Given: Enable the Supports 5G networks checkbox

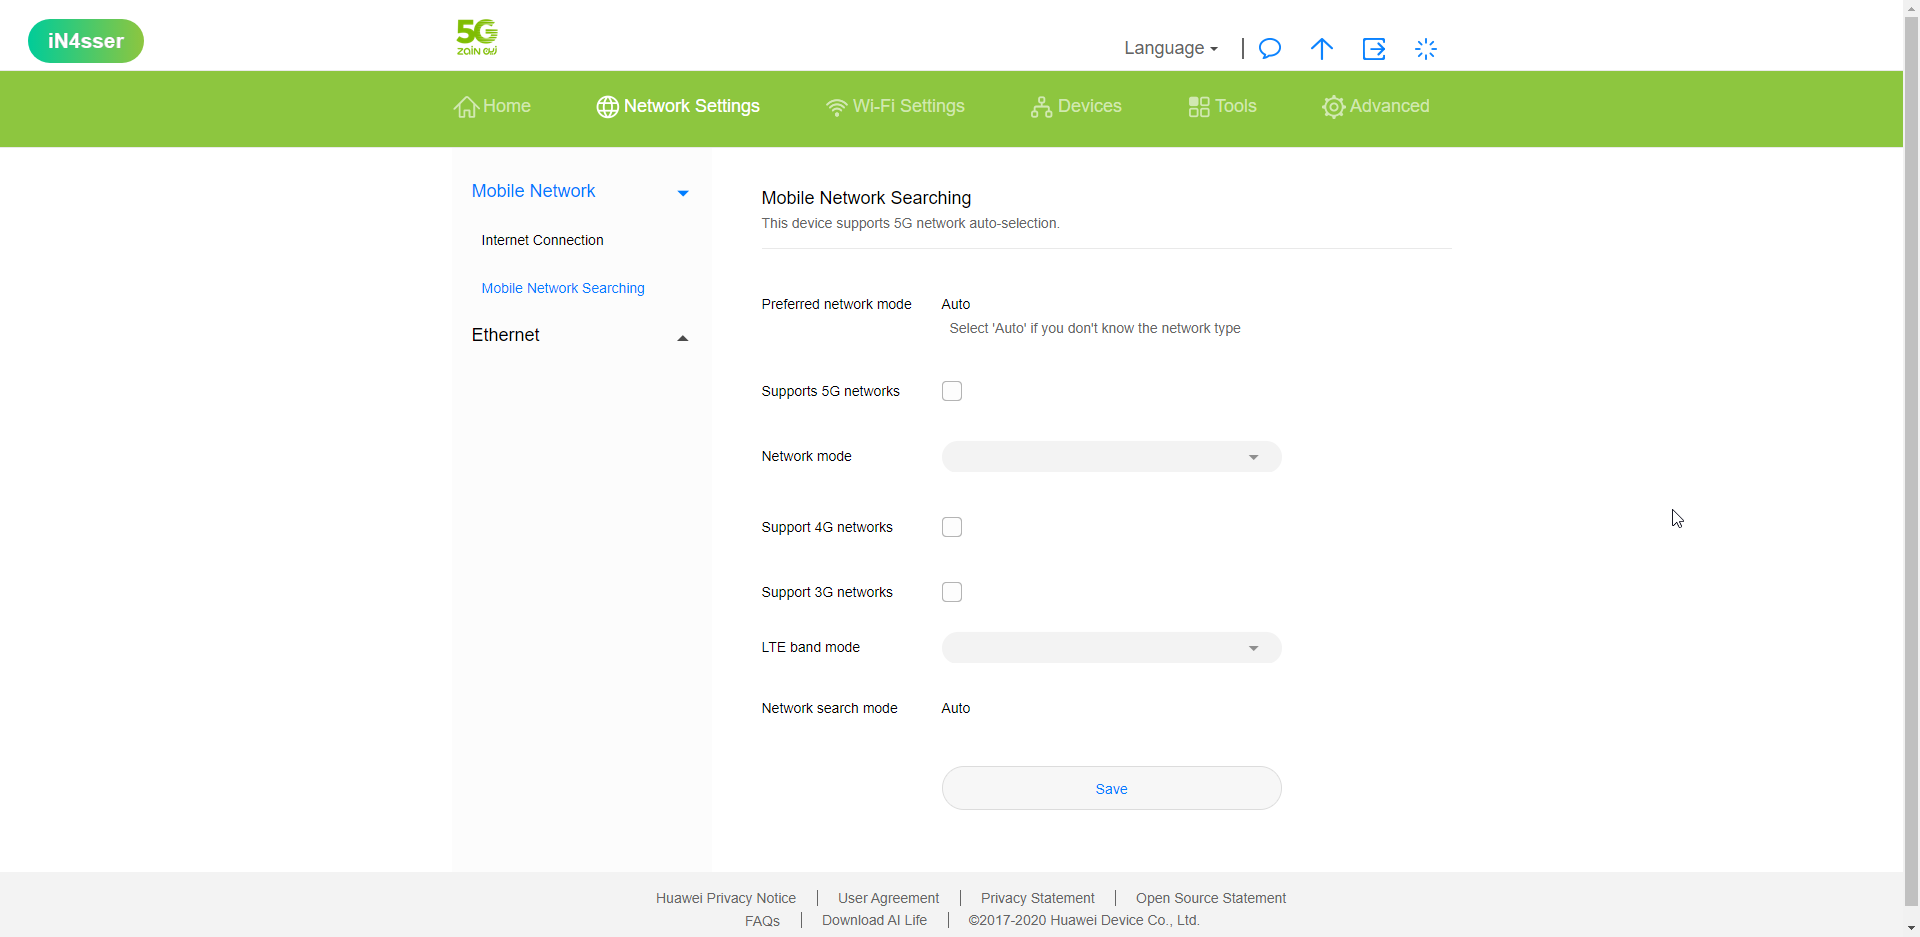Looking at the screenshot, I should (x=952, y=391).
